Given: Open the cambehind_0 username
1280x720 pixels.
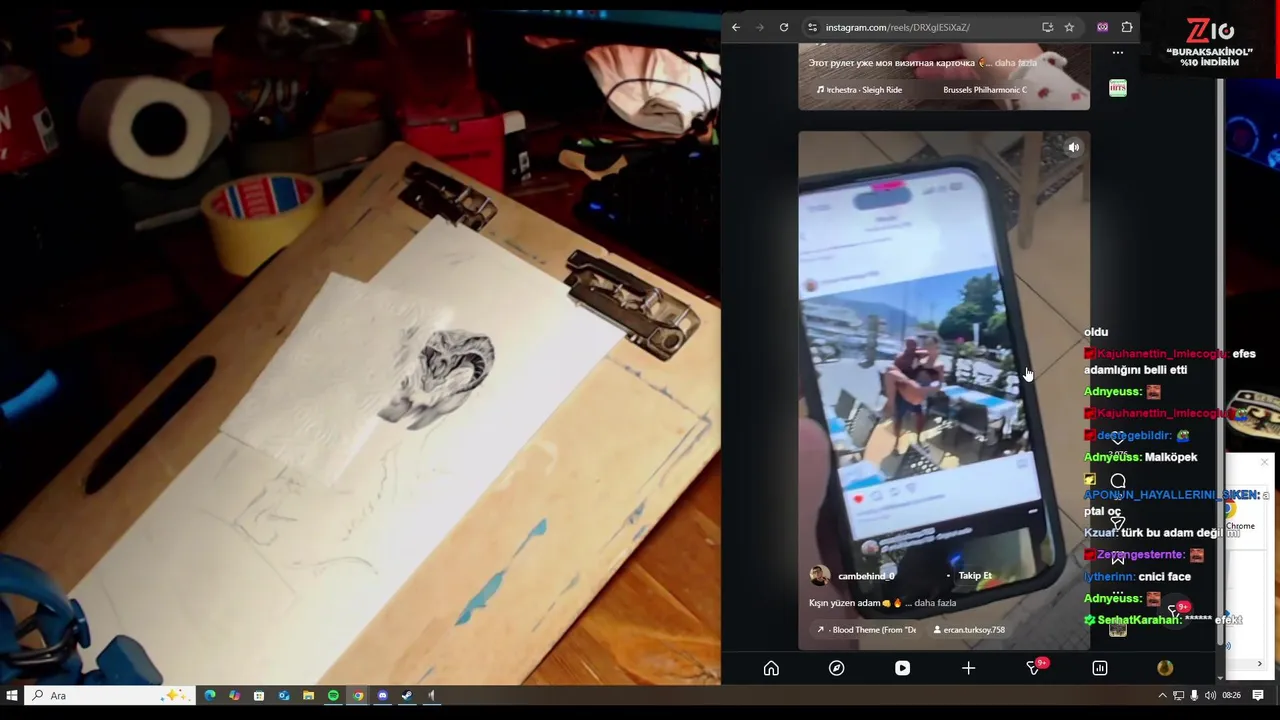Looking at the screenshot, I should (x=866, y=576).
